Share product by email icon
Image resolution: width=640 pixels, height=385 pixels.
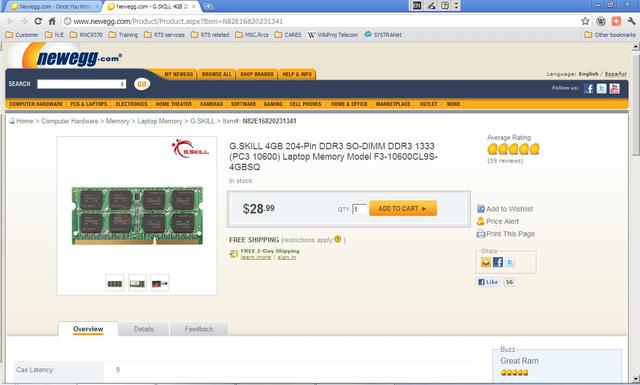(x=485, y=262)
